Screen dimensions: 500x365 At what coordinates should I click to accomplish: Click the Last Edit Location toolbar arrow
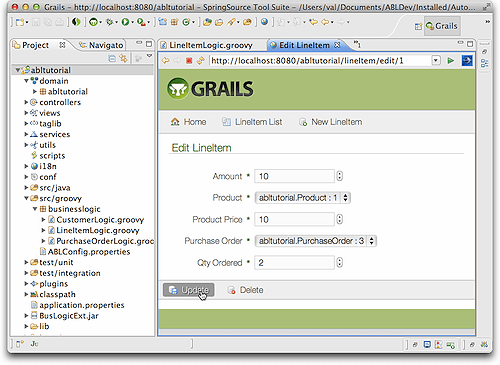pos(313,22)
